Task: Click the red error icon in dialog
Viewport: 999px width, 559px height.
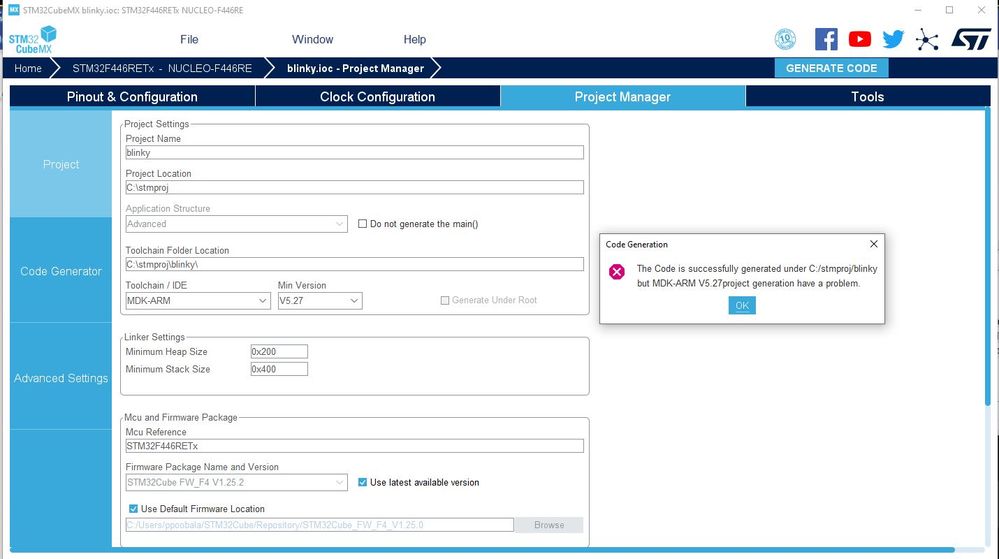Action: 617,272
